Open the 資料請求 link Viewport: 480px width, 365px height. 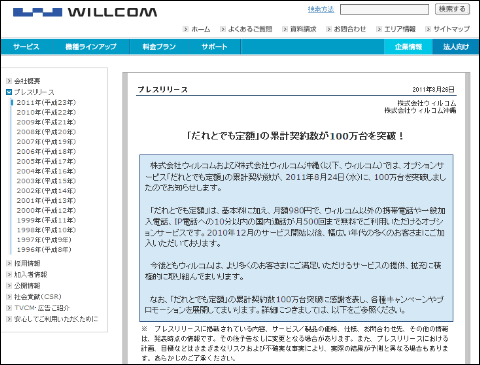tap(303, 29)
